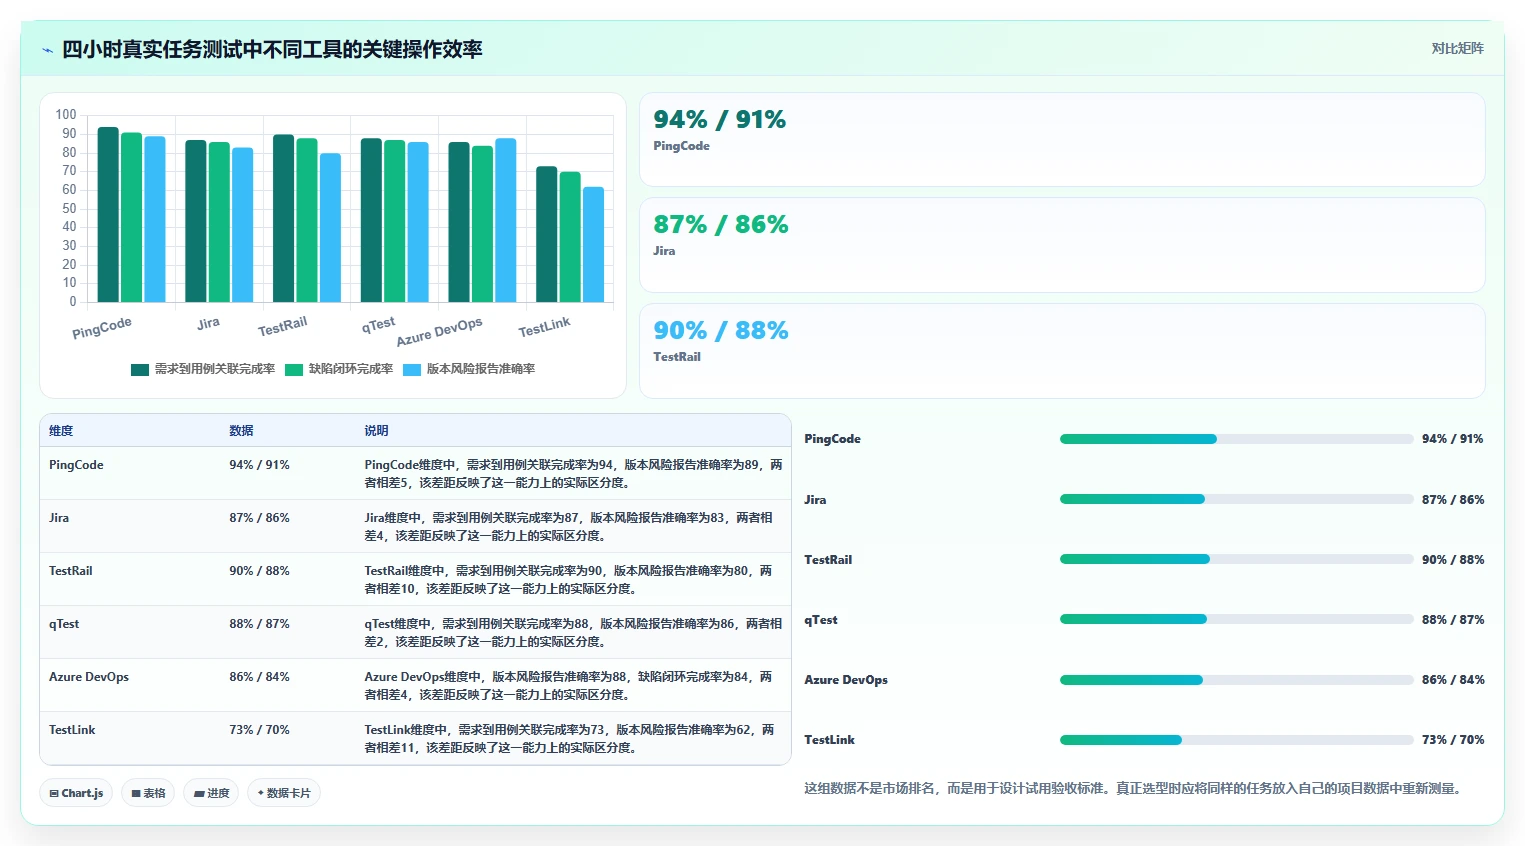Screen dimensions: 1525x846
Task: Click the TestRail progress bar
Action: pyautogui.click(x=1236, y=559)
